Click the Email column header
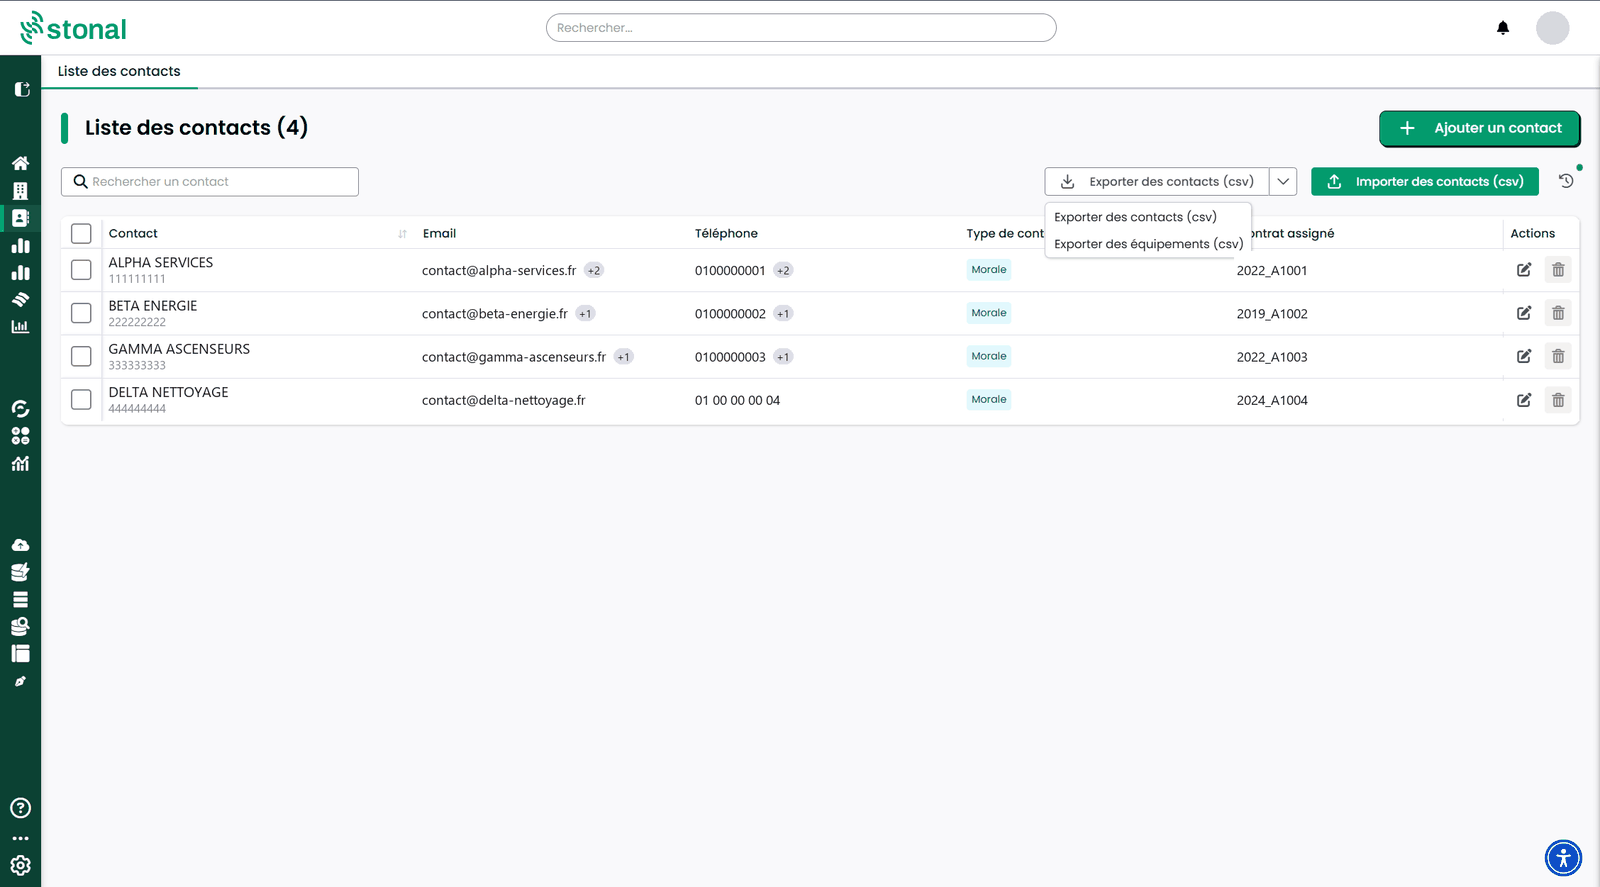Viewport: 1600px width, 887px height. [x=439, y=233]
